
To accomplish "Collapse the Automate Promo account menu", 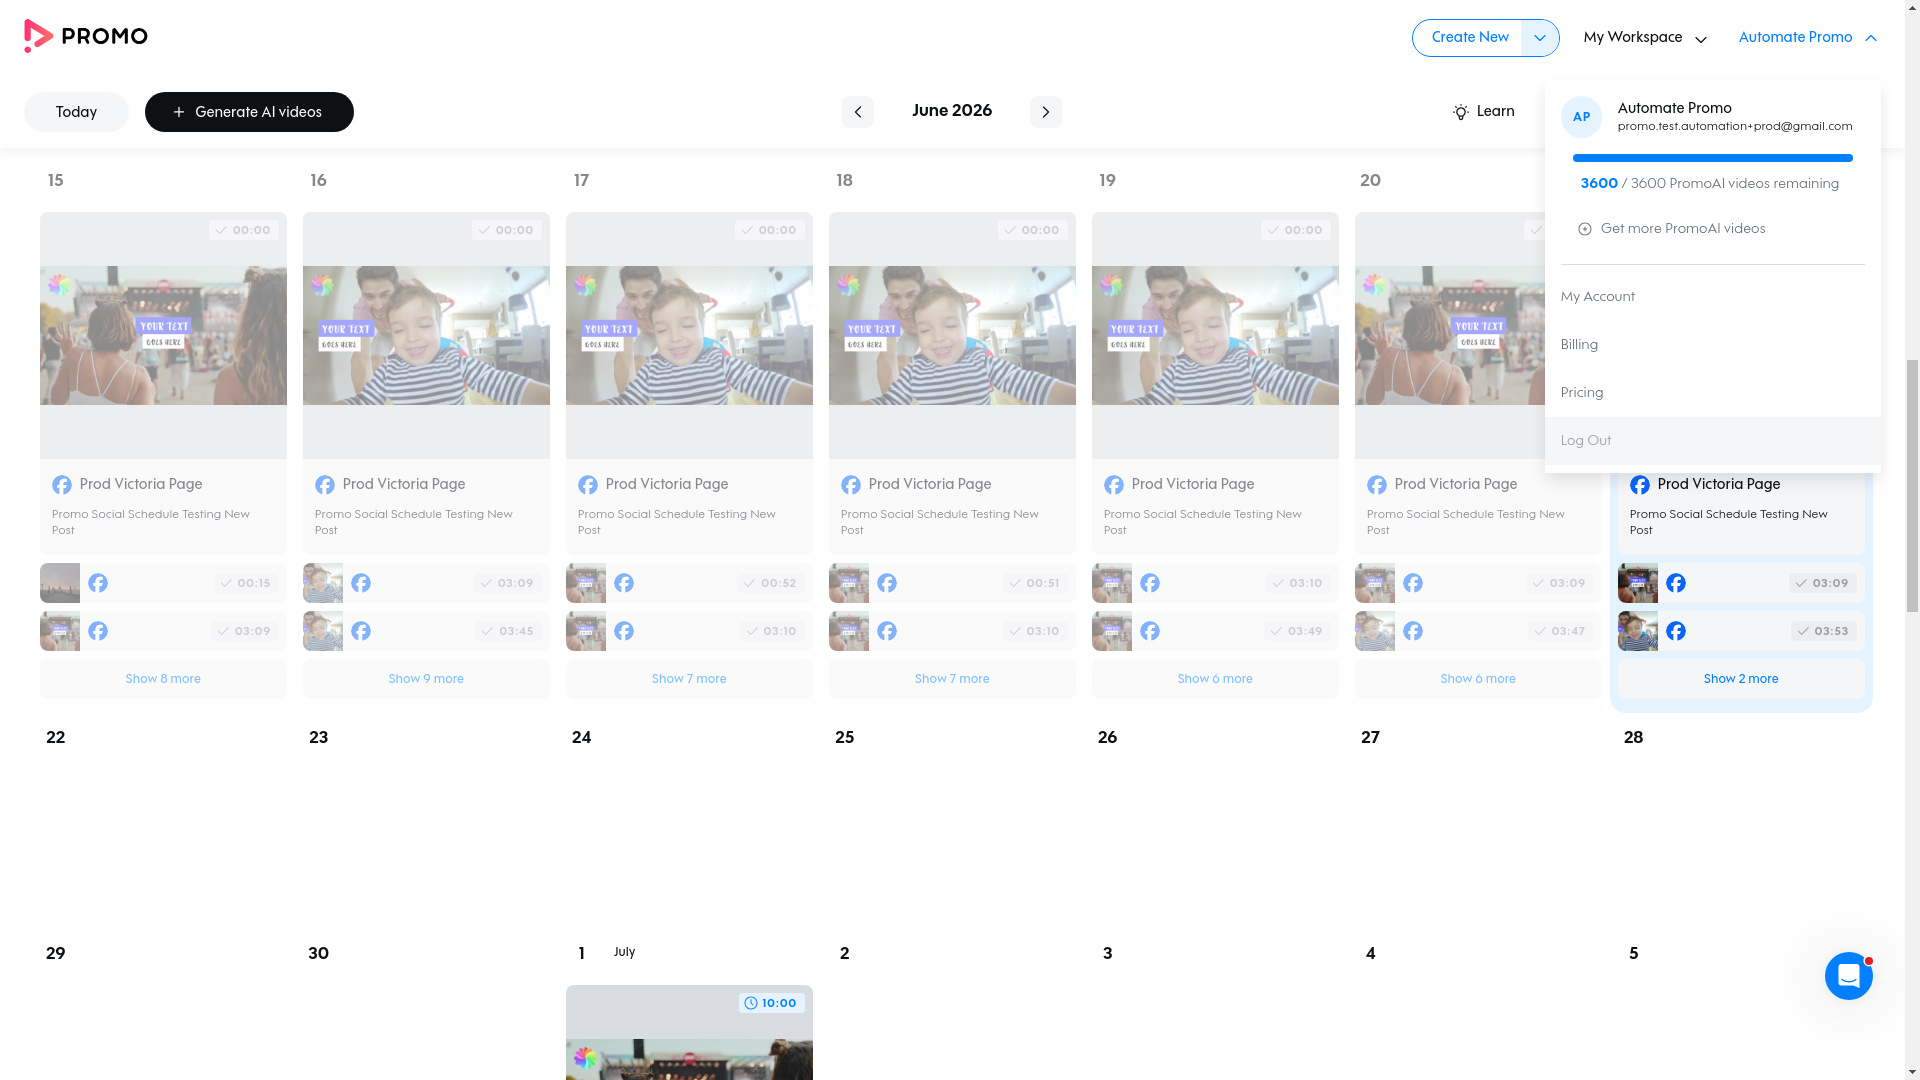I will [1808, 38].
